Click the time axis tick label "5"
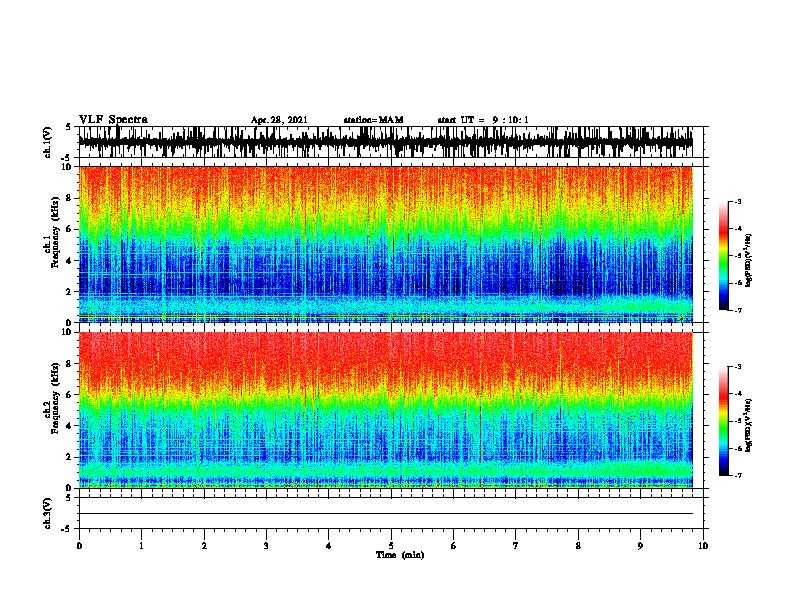The image size is (792, 612). [x=391, y=546]
